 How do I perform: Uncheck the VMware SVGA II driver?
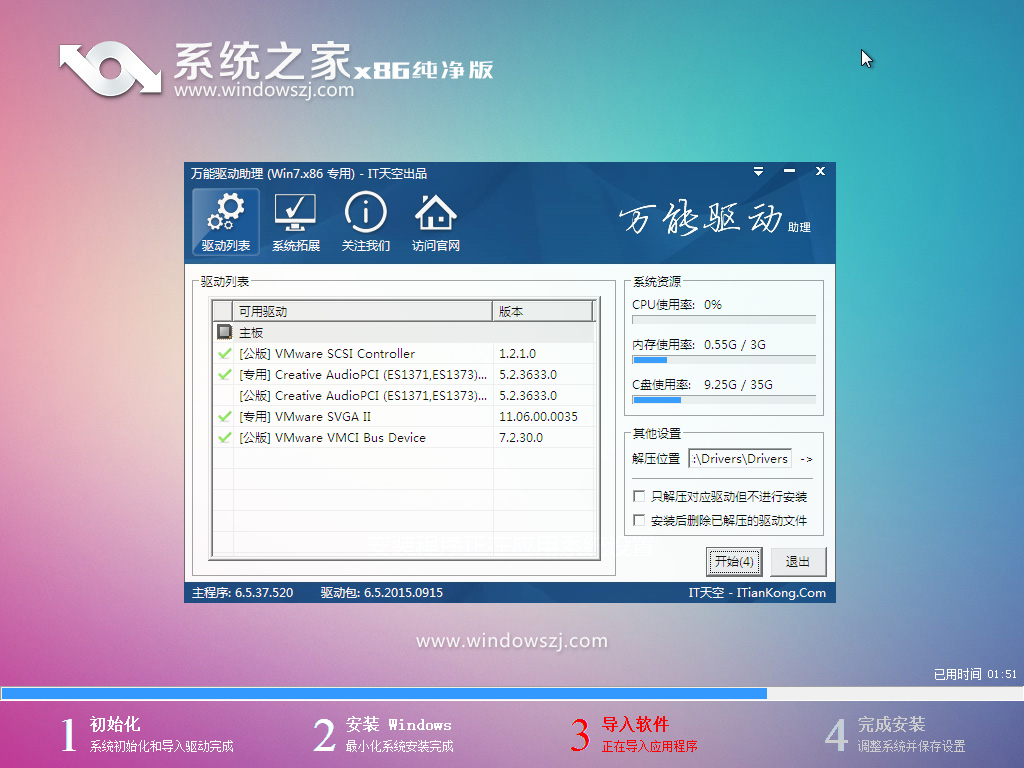tap(224, 416)
